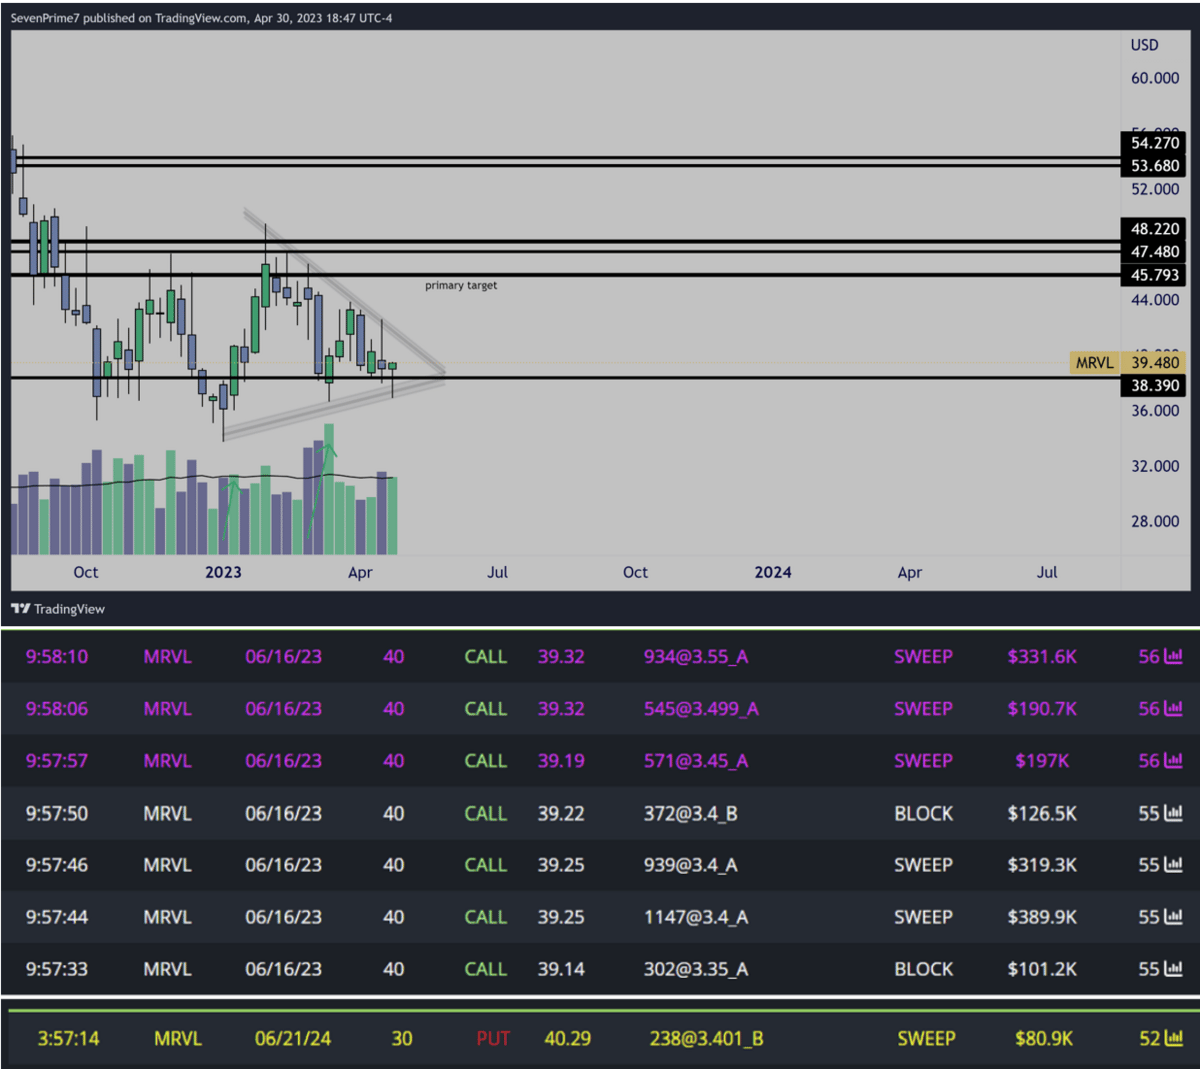Click BLOCK type in the 9:57:50 row
Screen dimensions: 1200x1069
point(924,814)
